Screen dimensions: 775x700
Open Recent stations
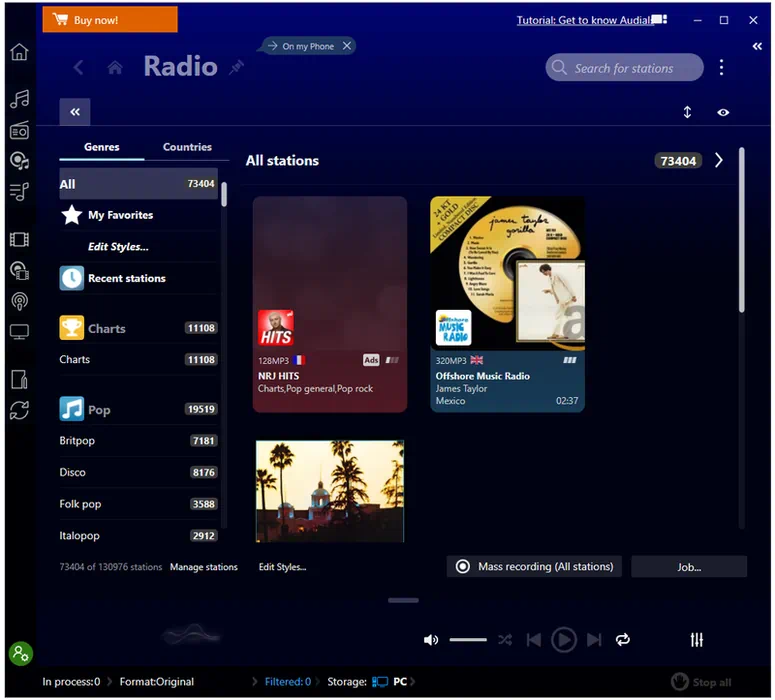(138, 278)
